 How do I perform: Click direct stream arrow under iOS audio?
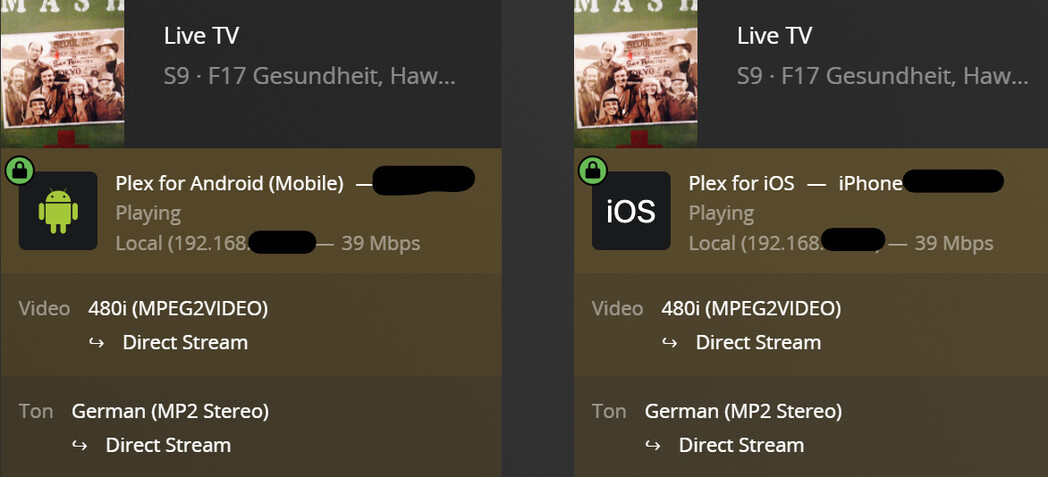[653, 446]
